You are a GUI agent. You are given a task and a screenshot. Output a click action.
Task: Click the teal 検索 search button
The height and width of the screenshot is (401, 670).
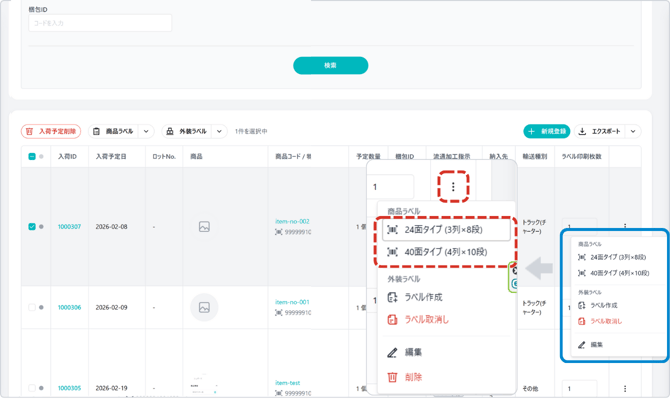click(x=330, y=65)
